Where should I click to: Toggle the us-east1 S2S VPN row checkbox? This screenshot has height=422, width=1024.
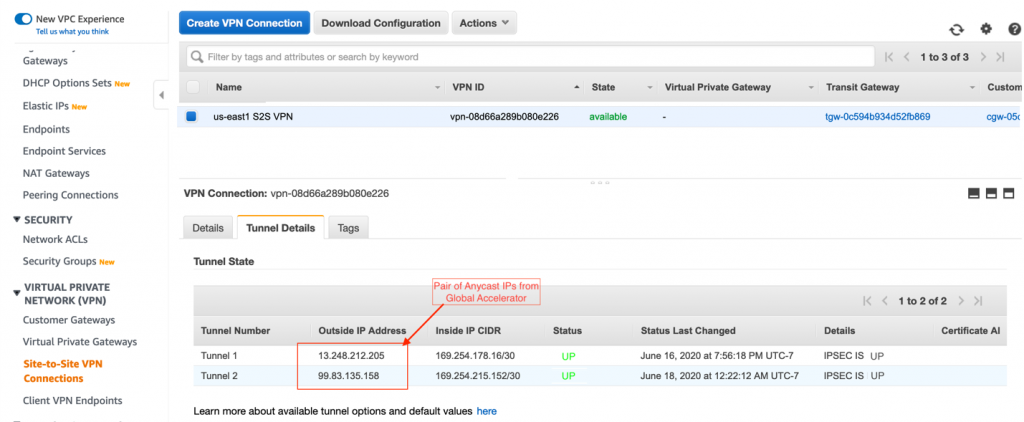tap(191, 117)
